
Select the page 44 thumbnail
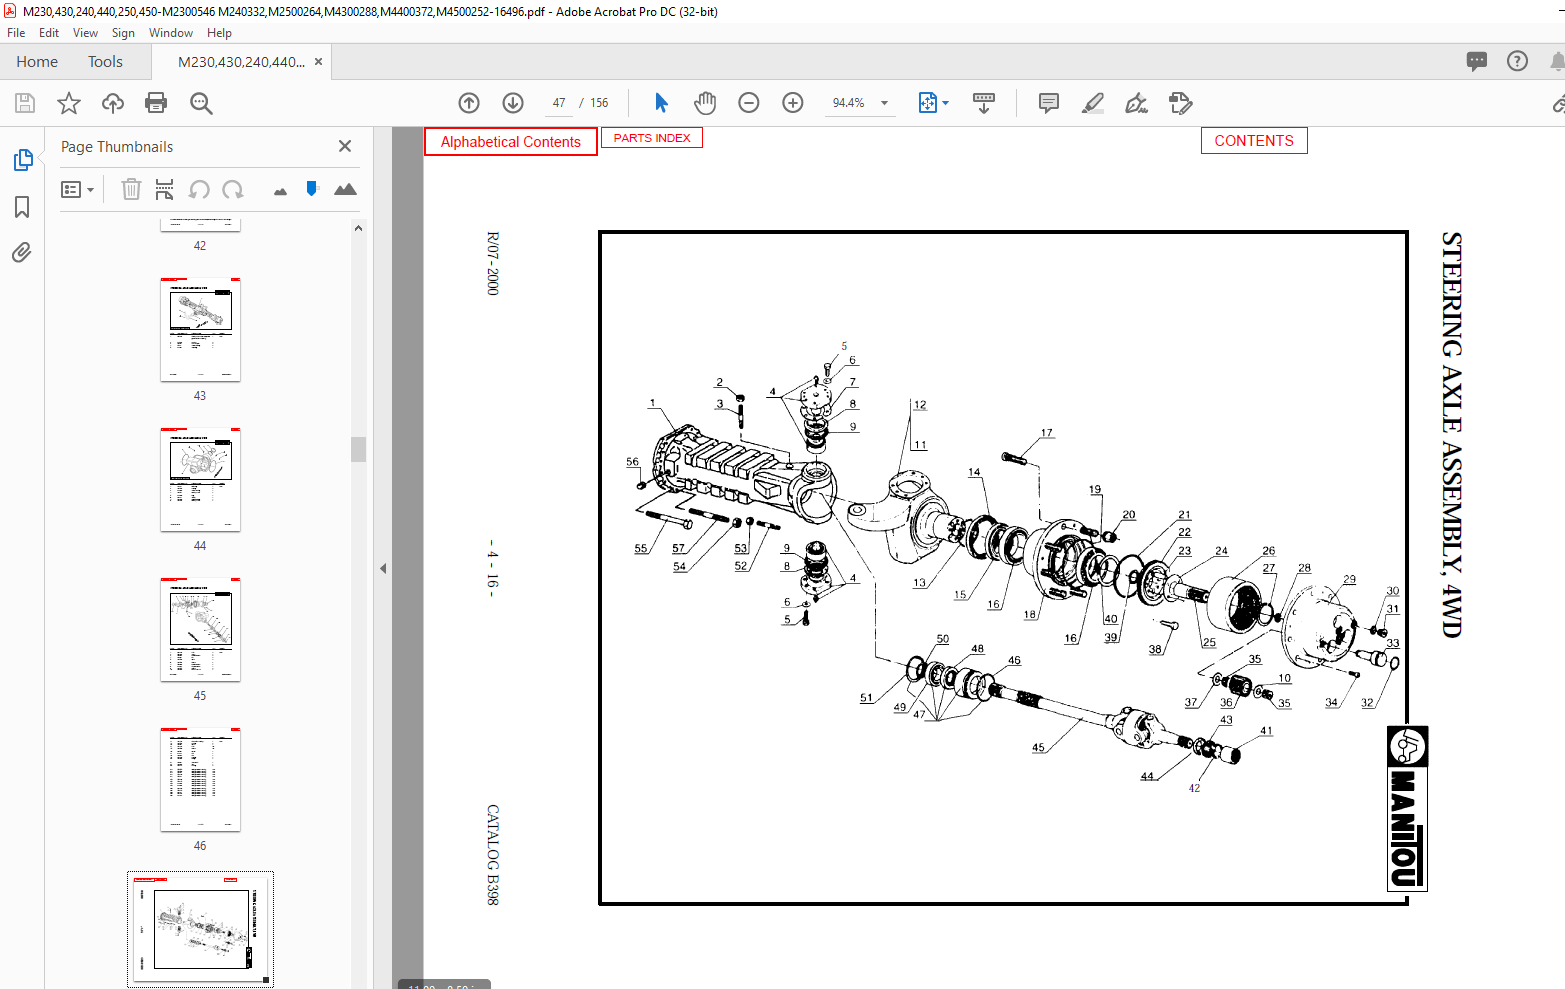[200, 479]
